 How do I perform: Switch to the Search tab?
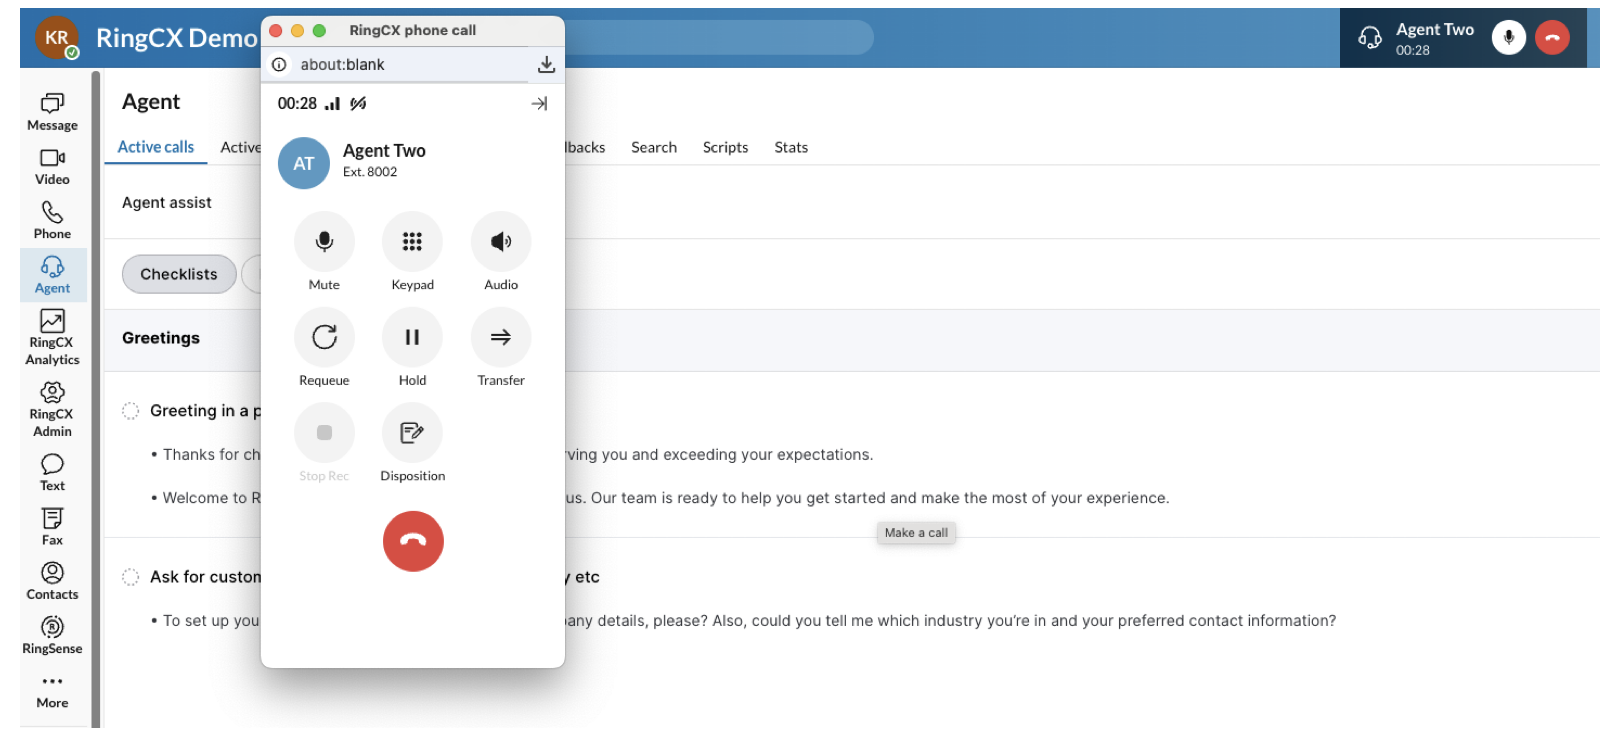coord(654,147)
